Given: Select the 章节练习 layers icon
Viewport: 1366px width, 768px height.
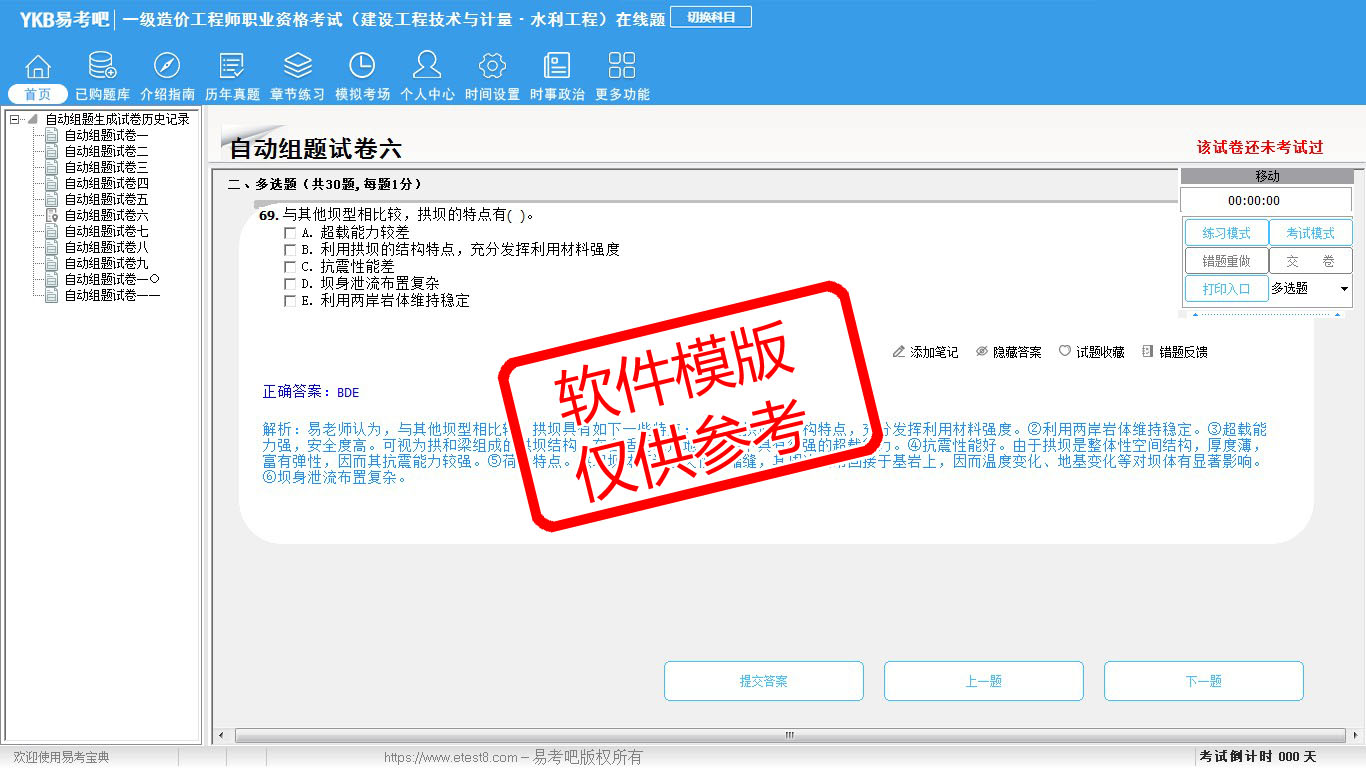Looking at the screenshot, I should click(297, 67).
